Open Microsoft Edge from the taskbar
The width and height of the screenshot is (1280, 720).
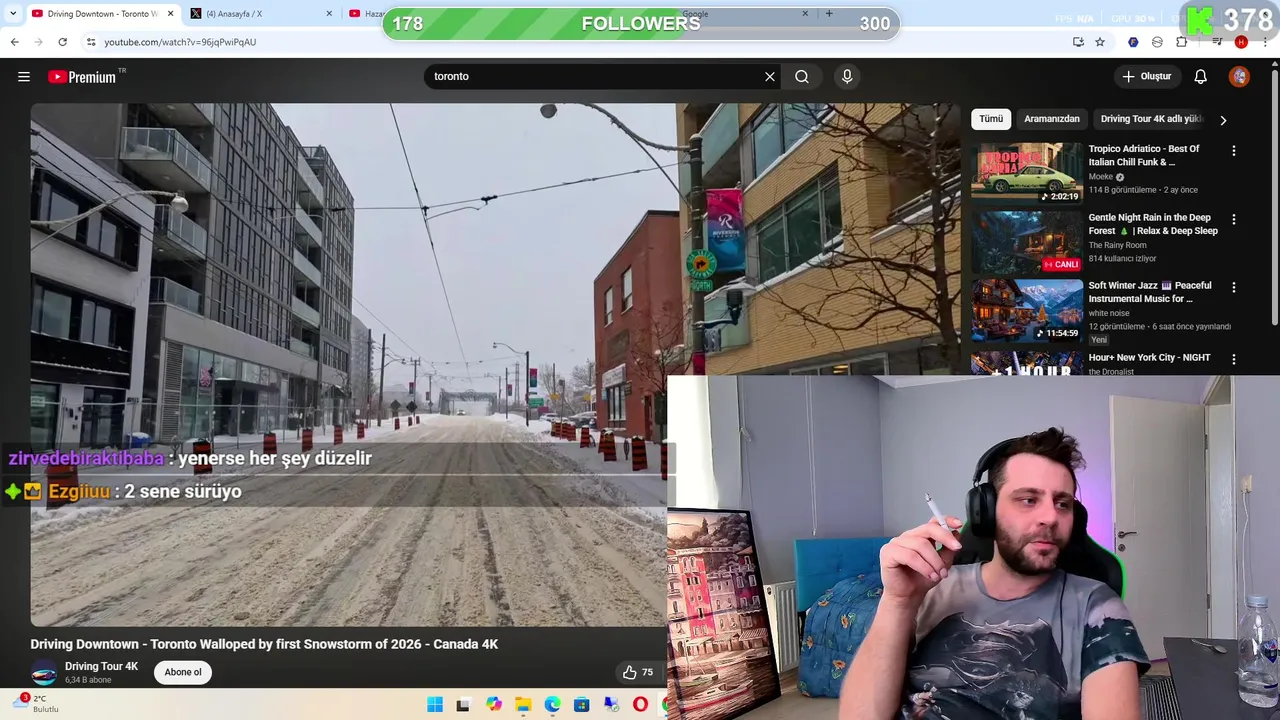click(x=553, y=705)
